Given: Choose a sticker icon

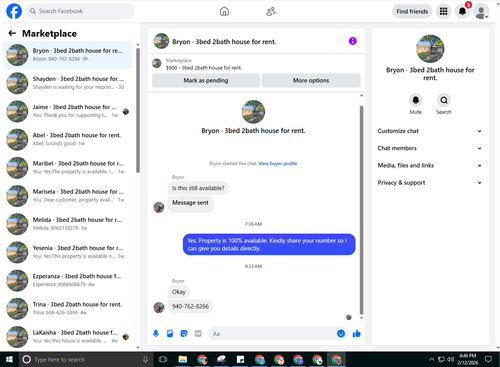Looking at the screenshot, I should click(x=184, y=333).
